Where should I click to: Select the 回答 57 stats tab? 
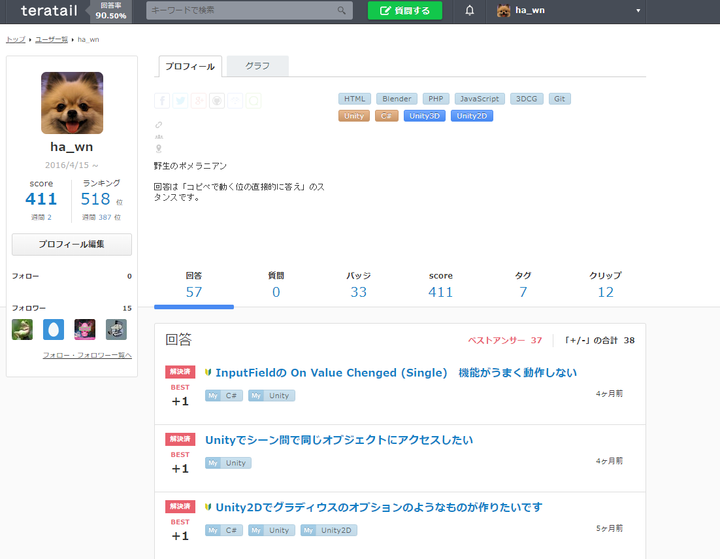[194, 286]
